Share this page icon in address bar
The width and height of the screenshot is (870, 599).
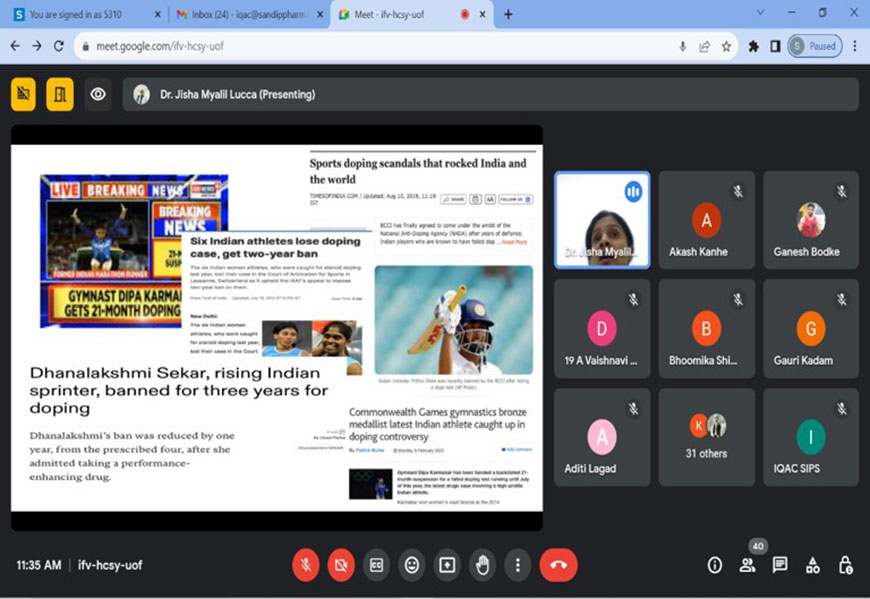click(x=704, y=46)
